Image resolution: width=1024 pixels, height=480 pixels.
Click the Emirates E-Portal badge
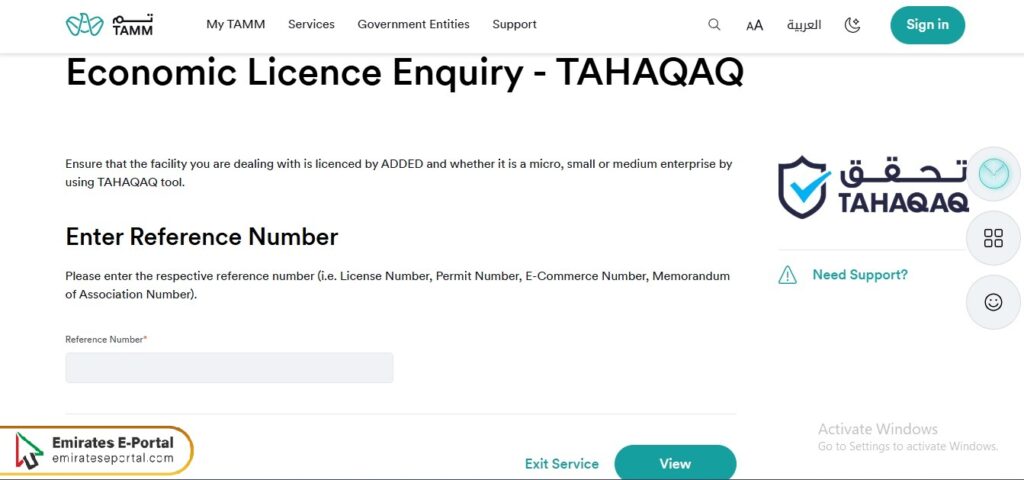tap(96, 450)
